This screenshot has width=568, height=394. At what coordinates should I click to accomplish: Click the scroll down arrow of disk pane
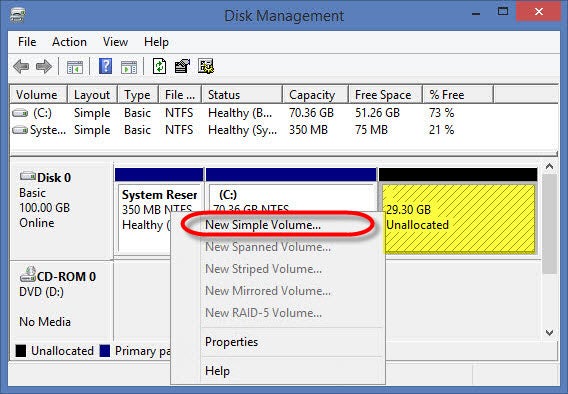pos(550,332)
